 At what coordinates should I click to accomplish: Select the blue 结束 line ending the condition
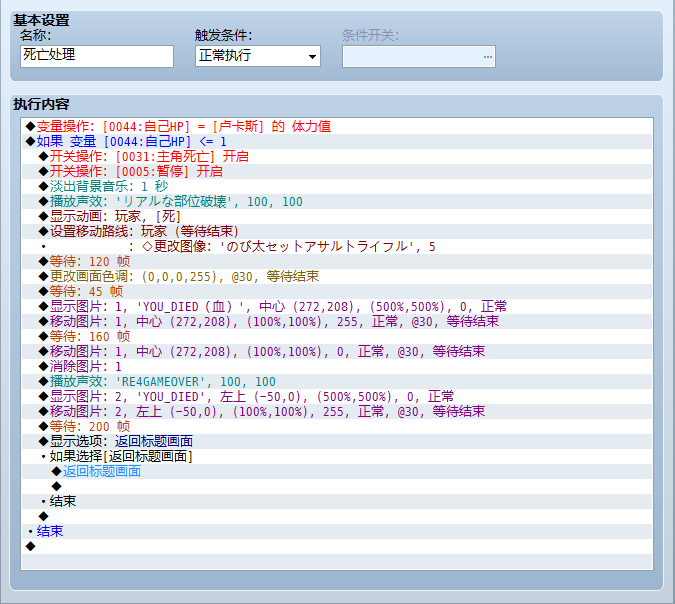(x=337, y=531)
